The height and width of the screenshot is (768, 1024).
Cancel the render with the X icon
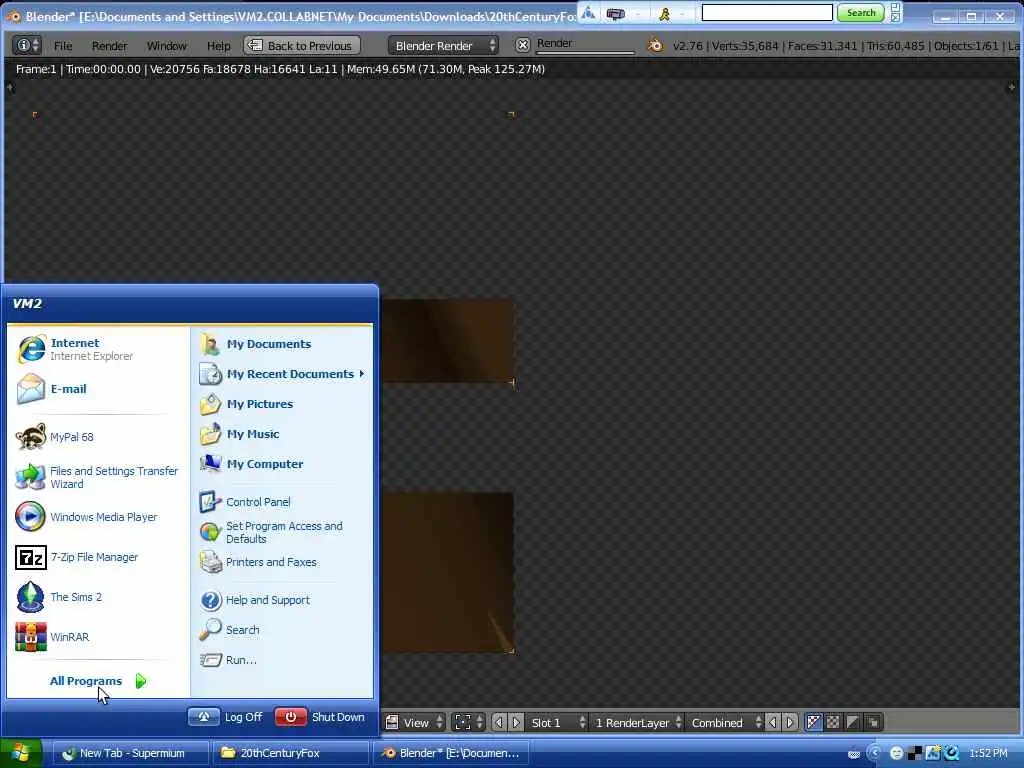522,45
